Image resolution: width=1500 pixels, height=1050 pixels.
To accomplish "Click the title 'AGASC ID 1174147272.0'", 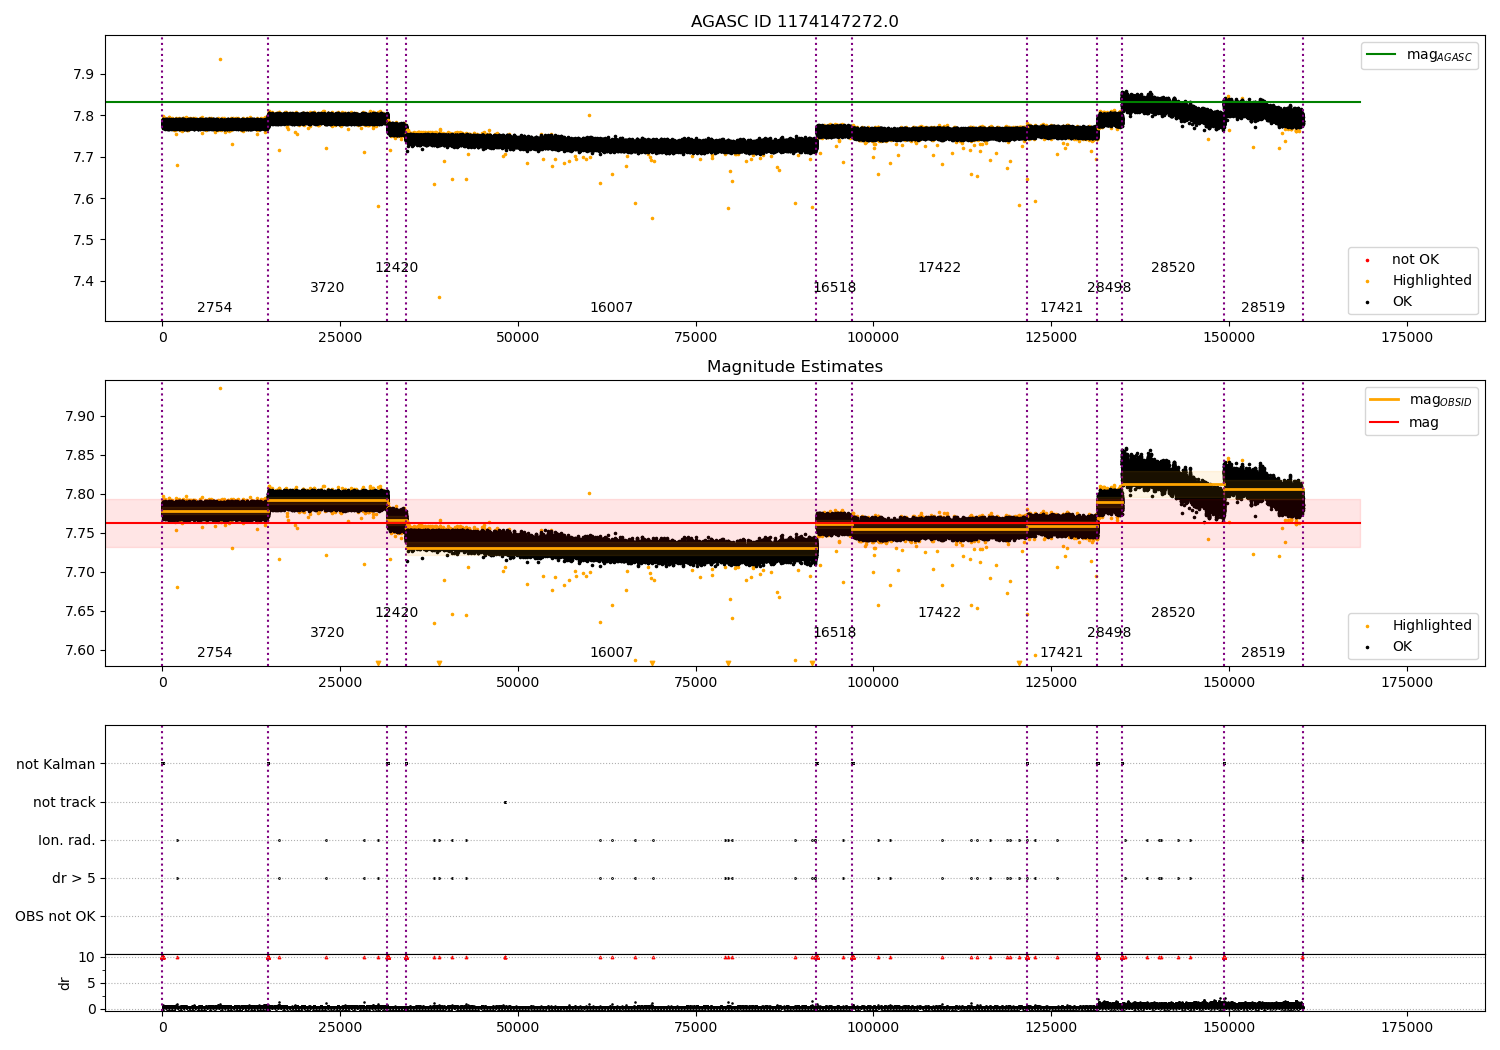I will tap(794, 22).
